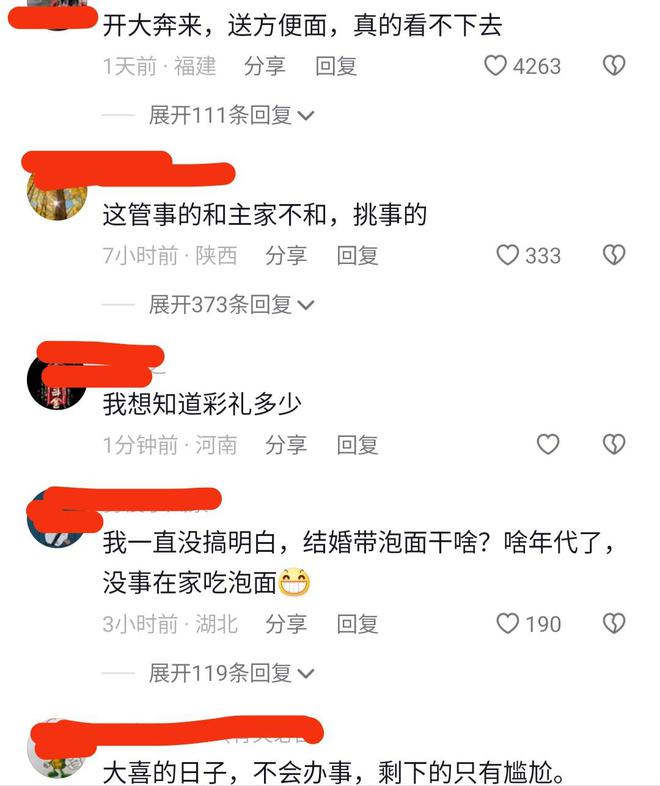Share the 河南 comment via 分享
This screenshot has width=660, height=786.
point(286,445)
